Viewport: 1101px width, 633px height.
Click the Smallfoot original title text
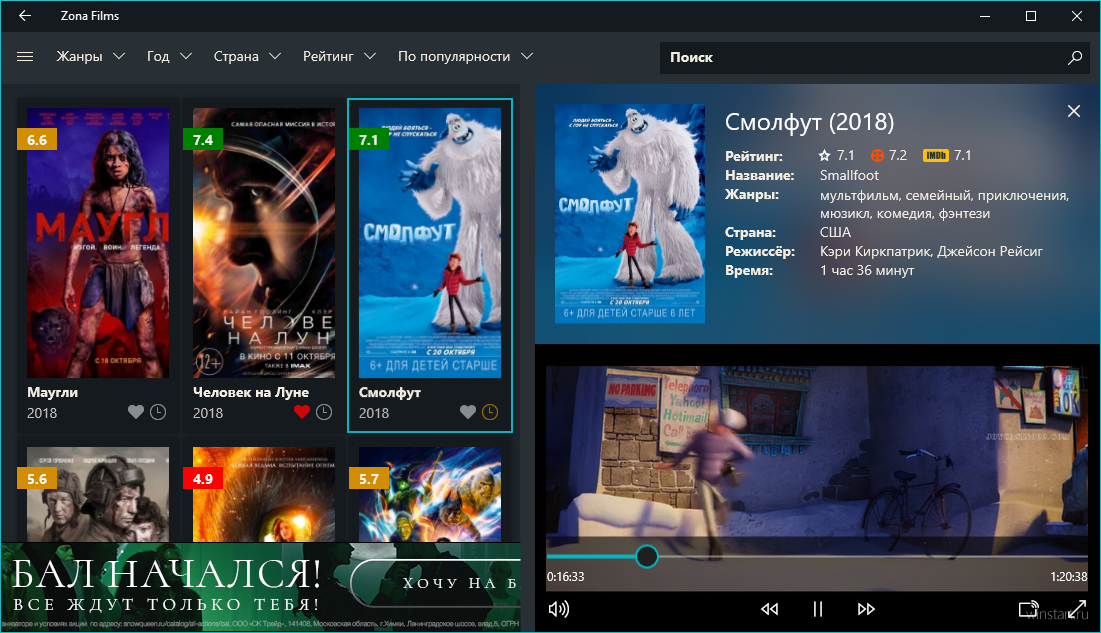pos(849,176)
